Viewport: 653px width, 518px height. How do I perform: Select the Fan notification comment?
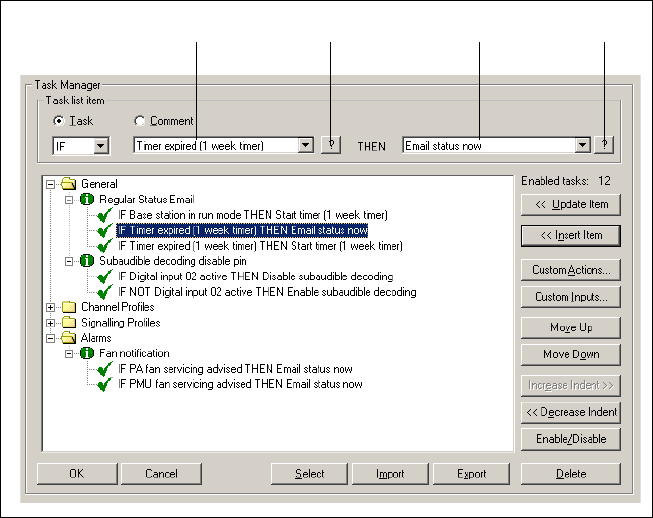(134, 354)
